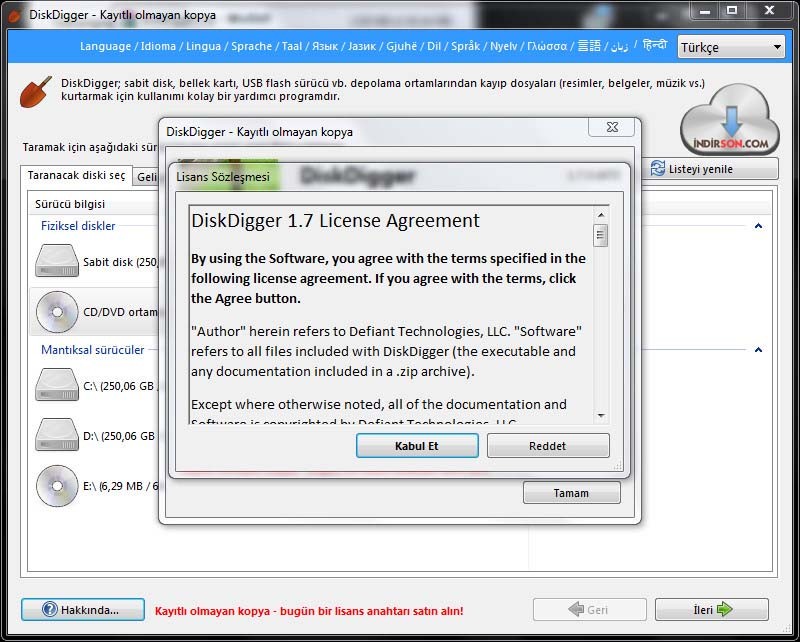
Task: Select the Sabit disk hard drive icon
Action: click(x=57, y=261)
